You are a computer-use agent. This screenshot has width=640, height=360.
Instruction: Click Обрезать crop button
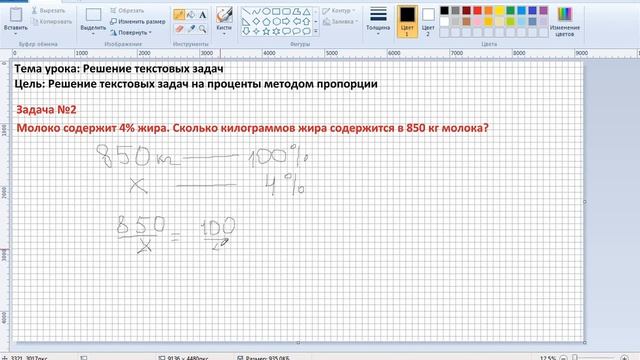click(x=127, y=11)
